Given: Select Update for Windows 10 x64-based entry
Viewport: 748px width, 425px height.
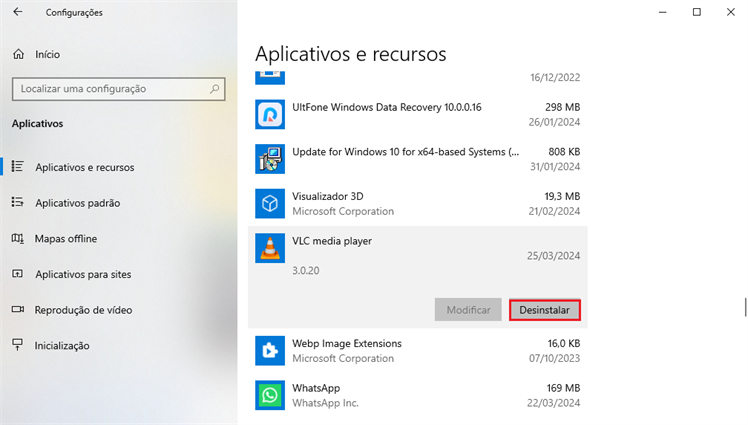Looking at the screenshot, I should 405,152.
